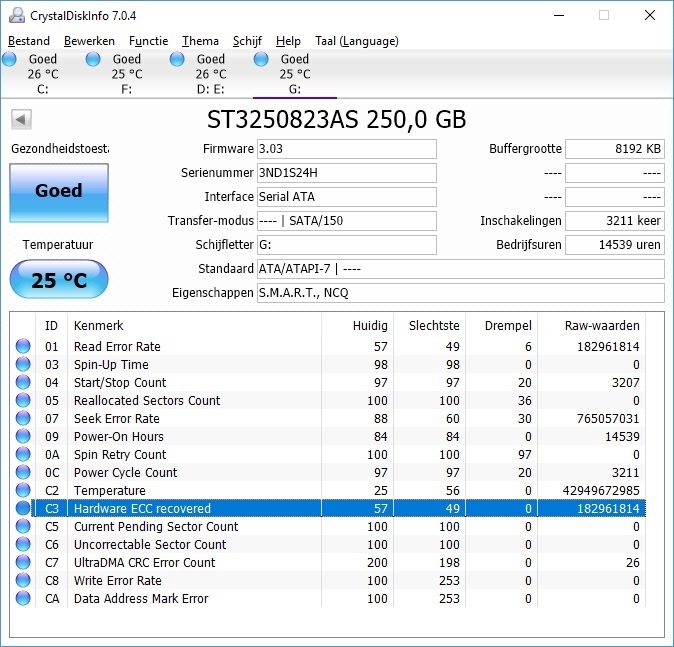Screen dimensions: 674x647
Task: Click status orb of Data Address Mark Error
Action: tap(23, 598)
